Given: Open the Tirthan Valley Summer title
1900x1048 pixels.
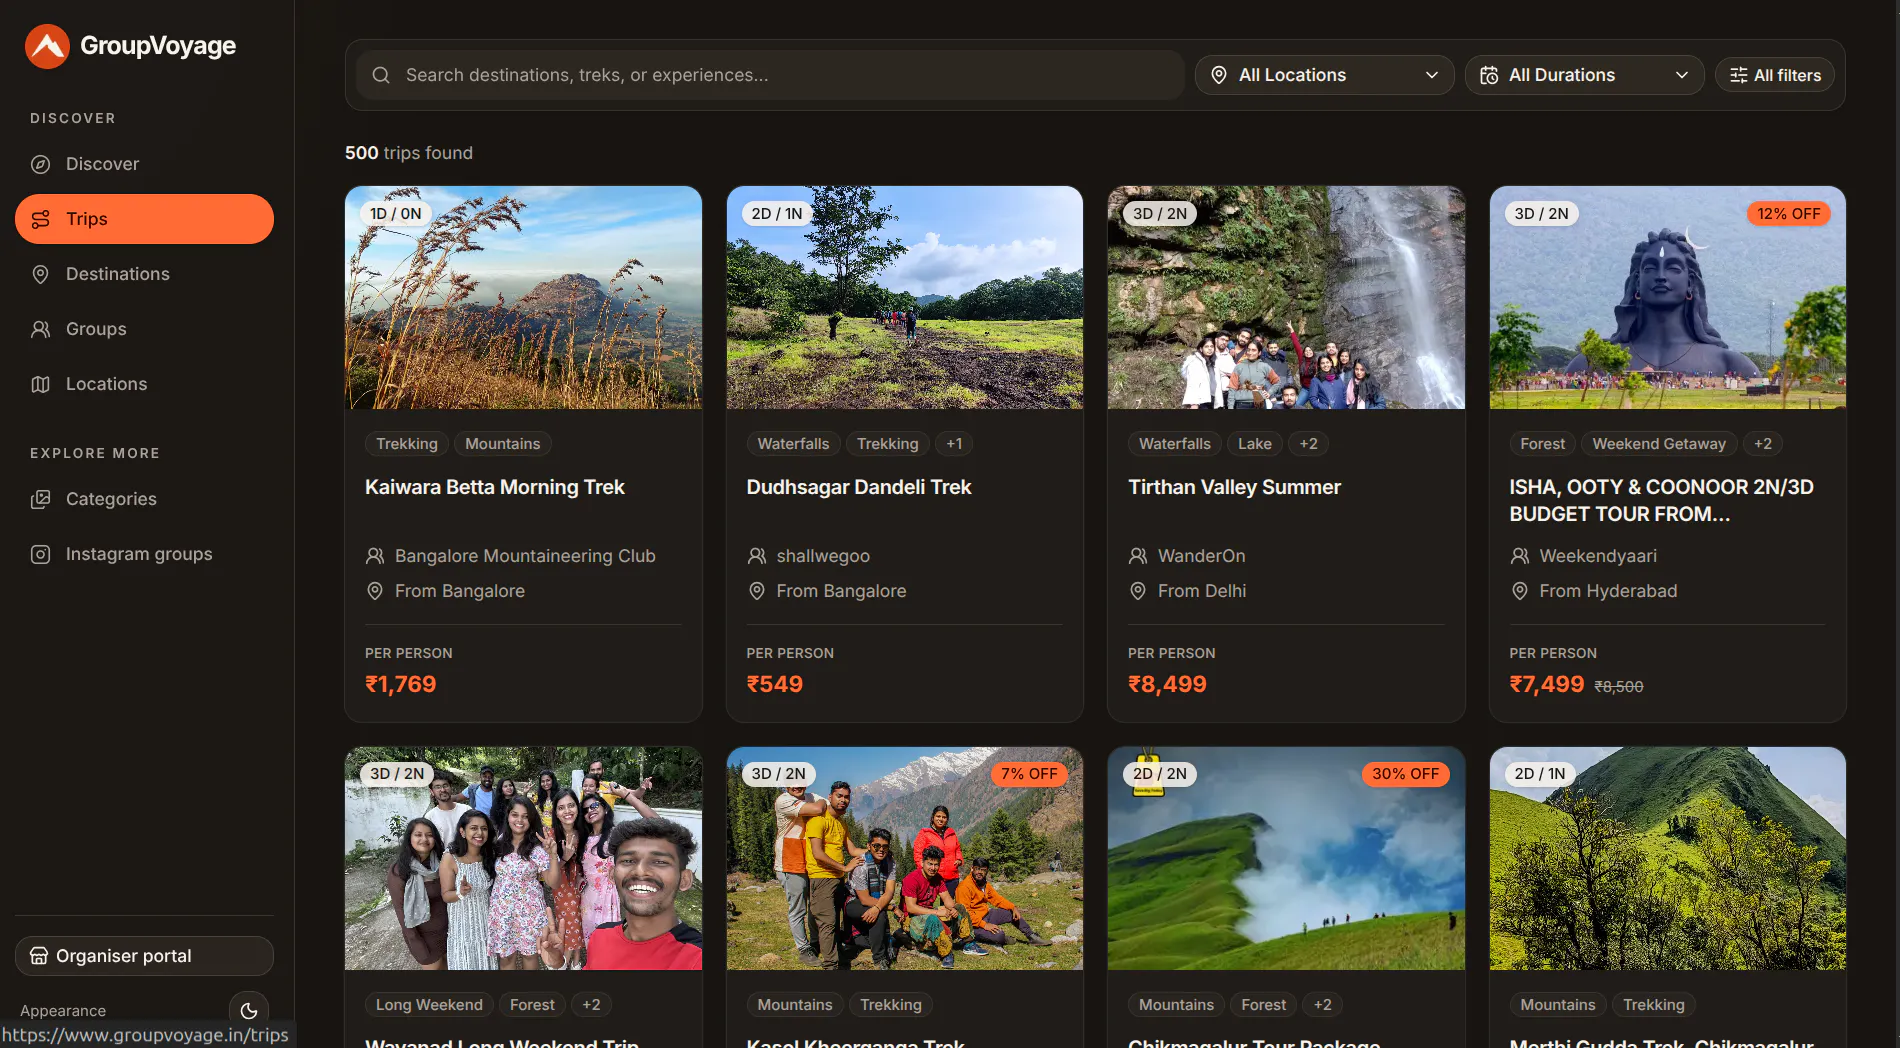Looking at the screenshot, I should coord(1234,487).
